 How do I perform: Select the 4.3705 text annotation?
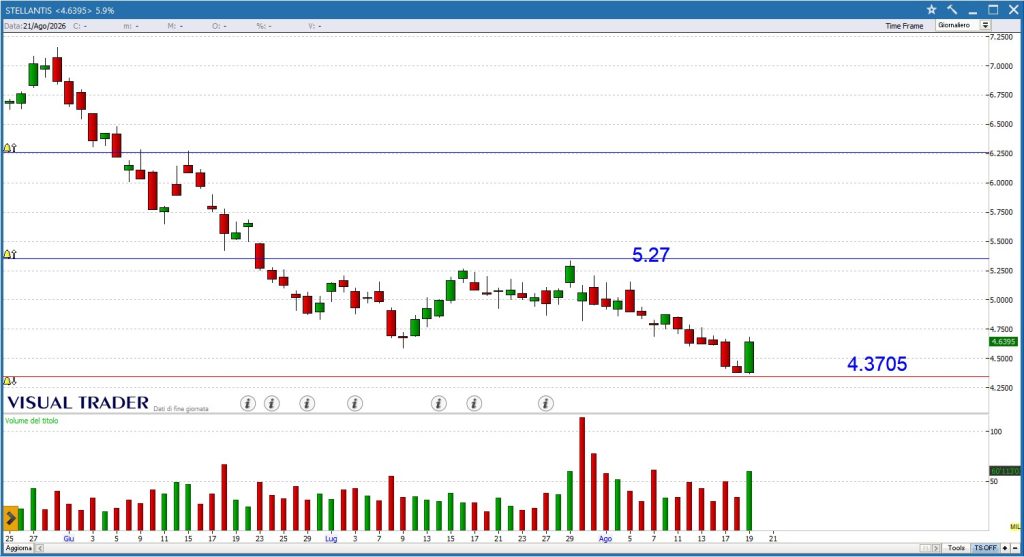(877, 364)
